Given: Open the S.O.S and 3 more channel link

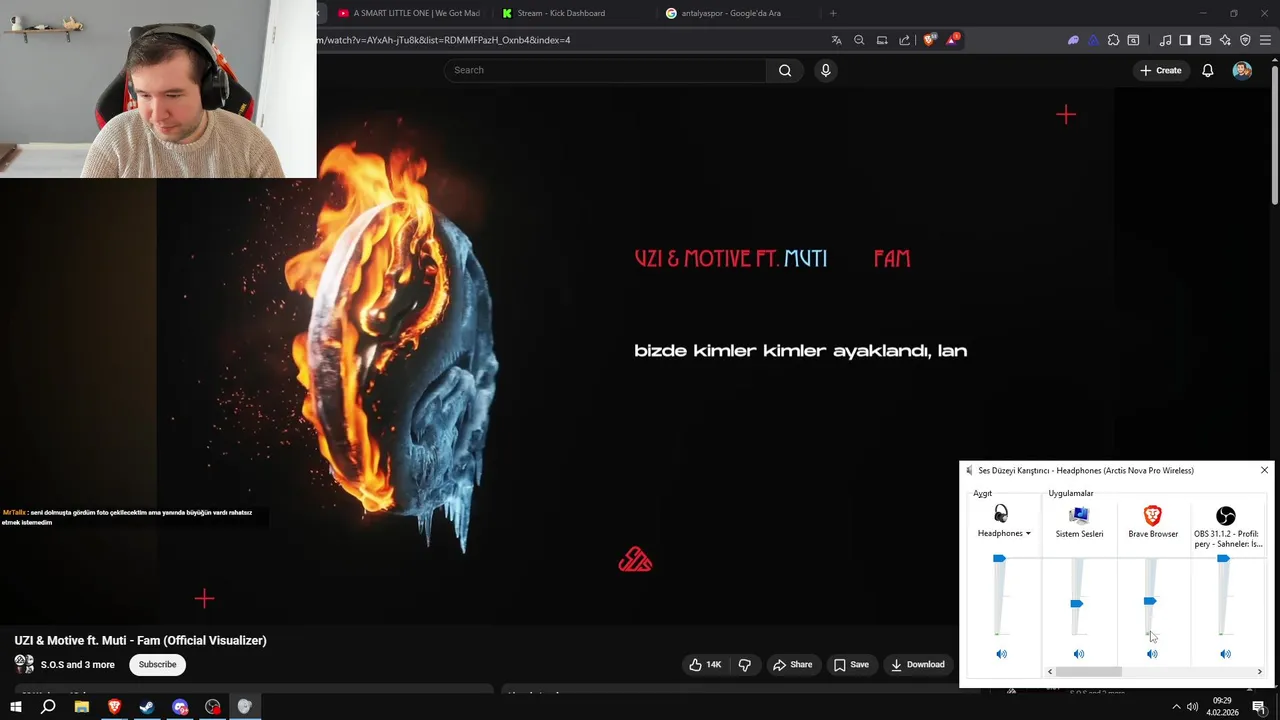Looking at the screenshot, I should 77,664.
